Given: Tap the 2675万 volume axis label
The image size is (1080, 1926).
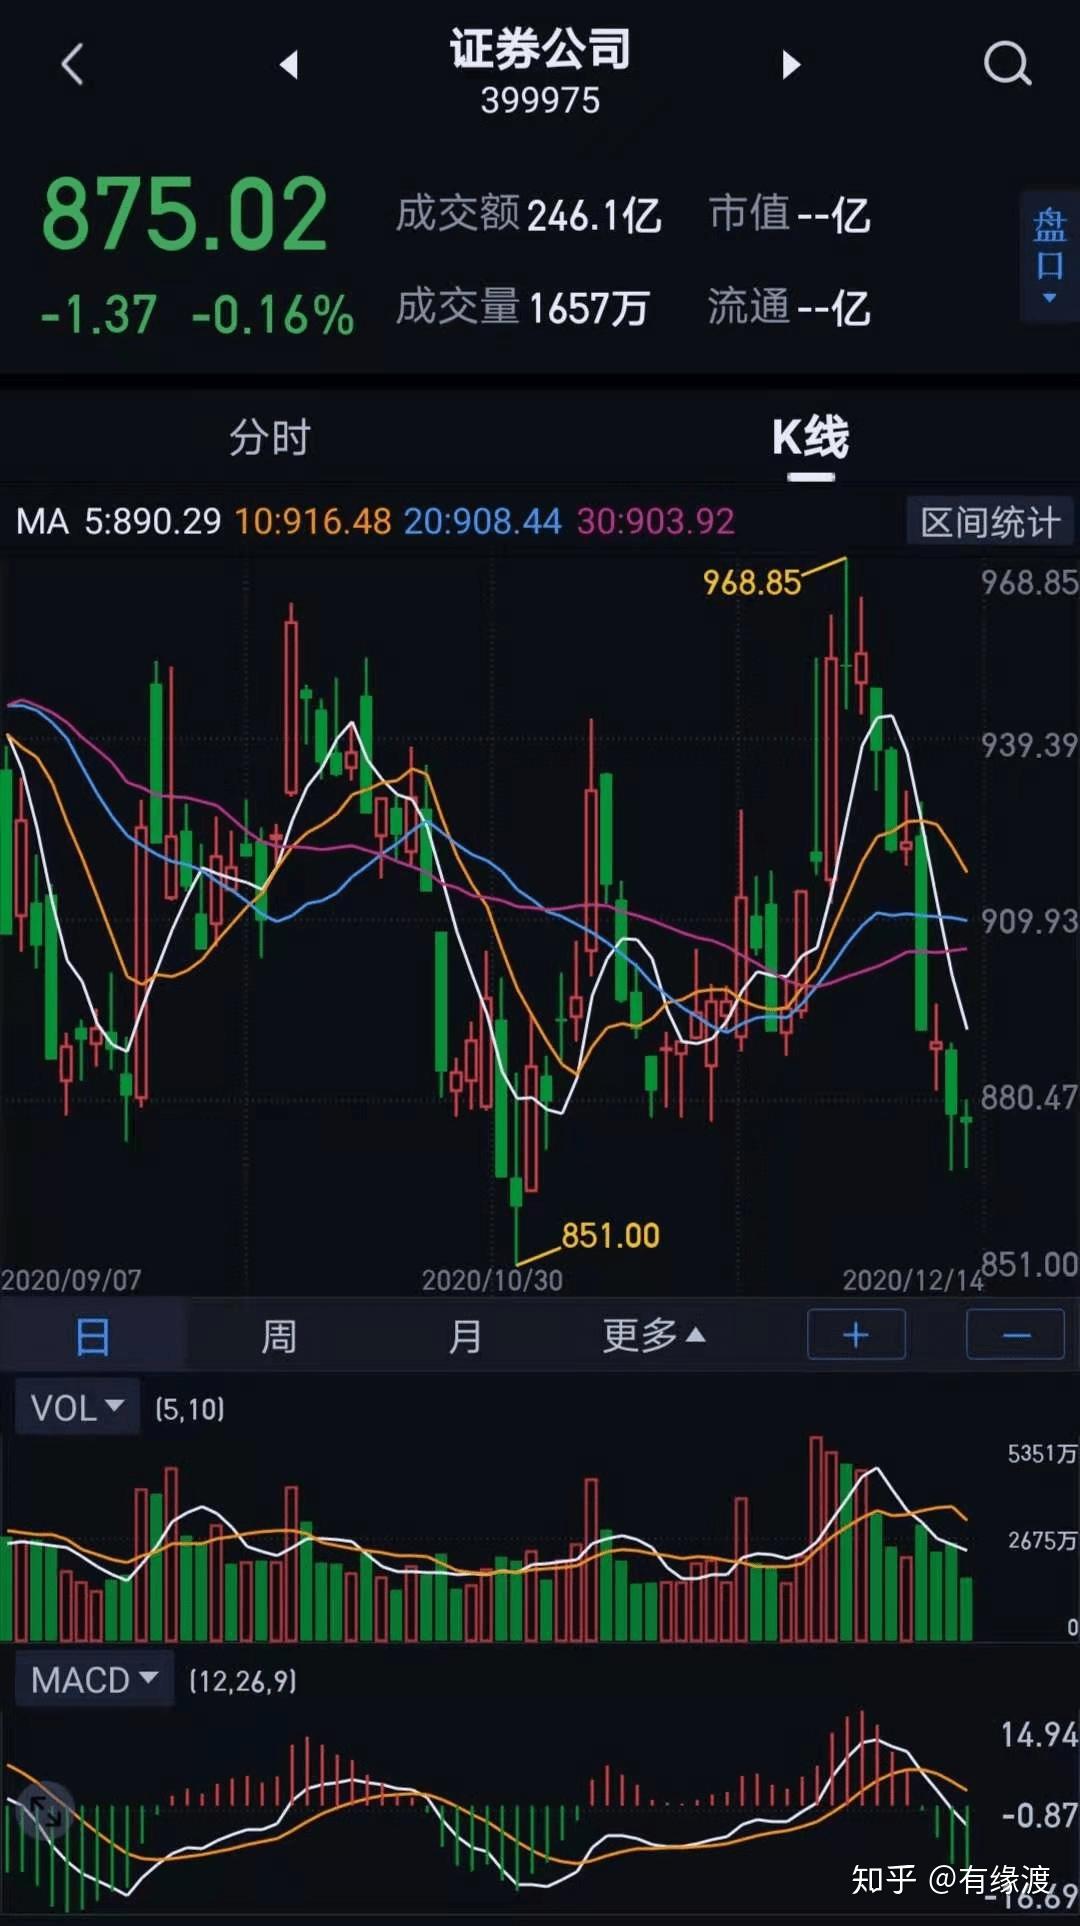Looking at the screenshot, I should (1042, 1541).
